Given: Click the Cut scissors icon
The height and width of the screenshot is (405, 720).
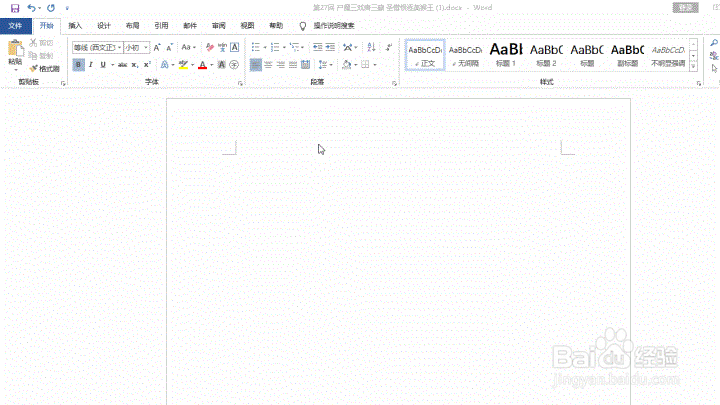Looking at the screenshot, I should click(33, 43).
